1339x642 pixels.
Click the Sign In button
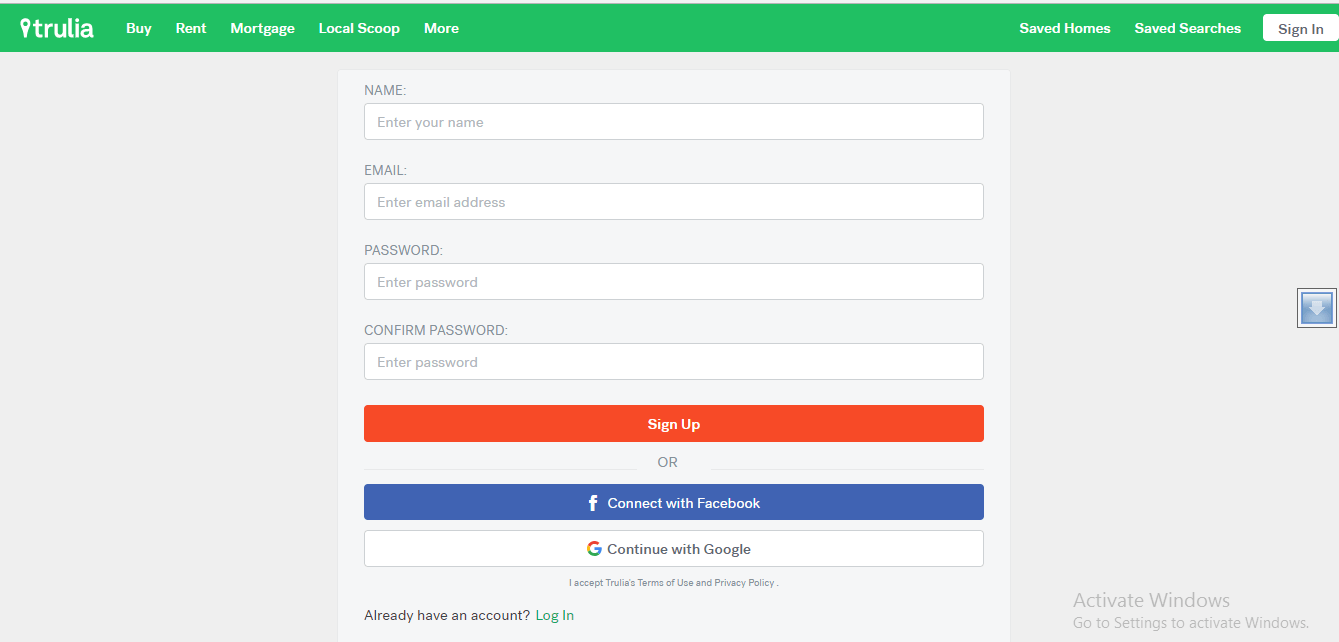tap(1300, 28)
